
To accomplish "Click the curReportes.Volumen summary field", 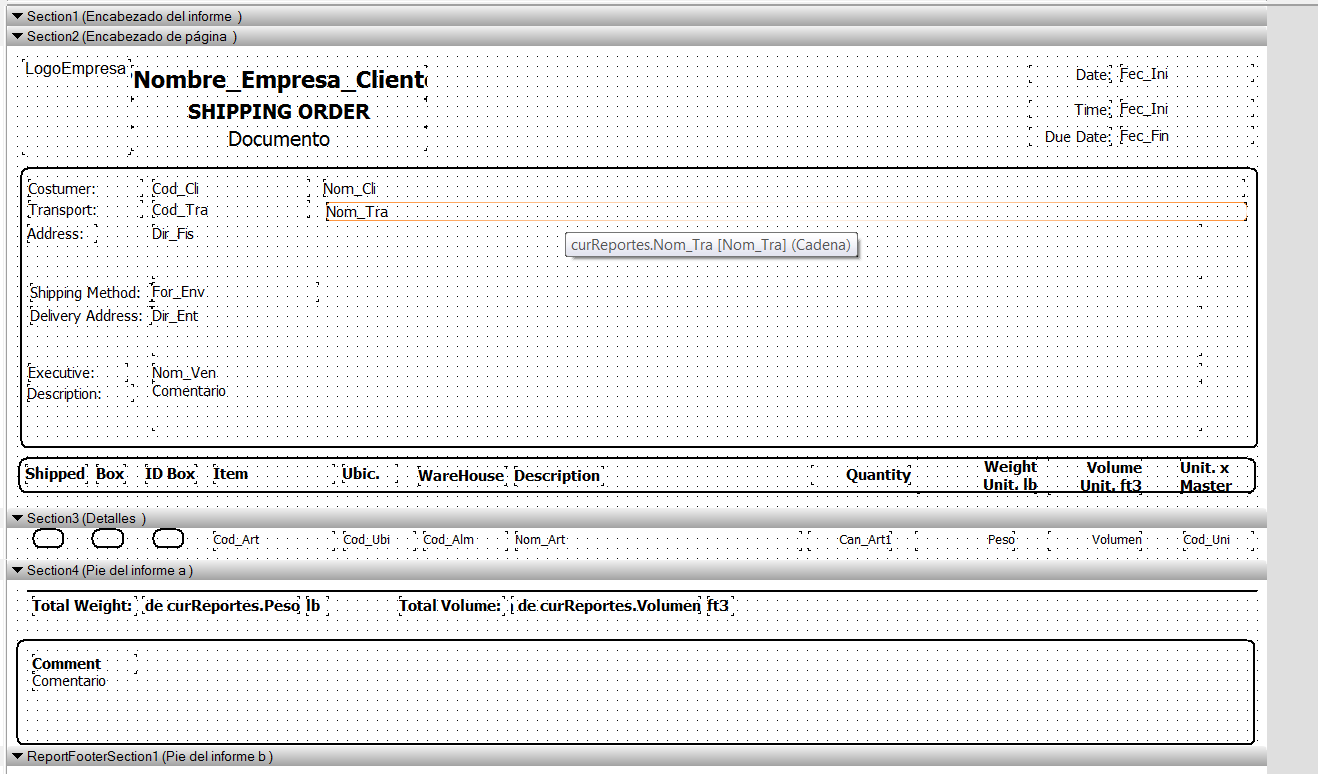I will coord(608,605).
